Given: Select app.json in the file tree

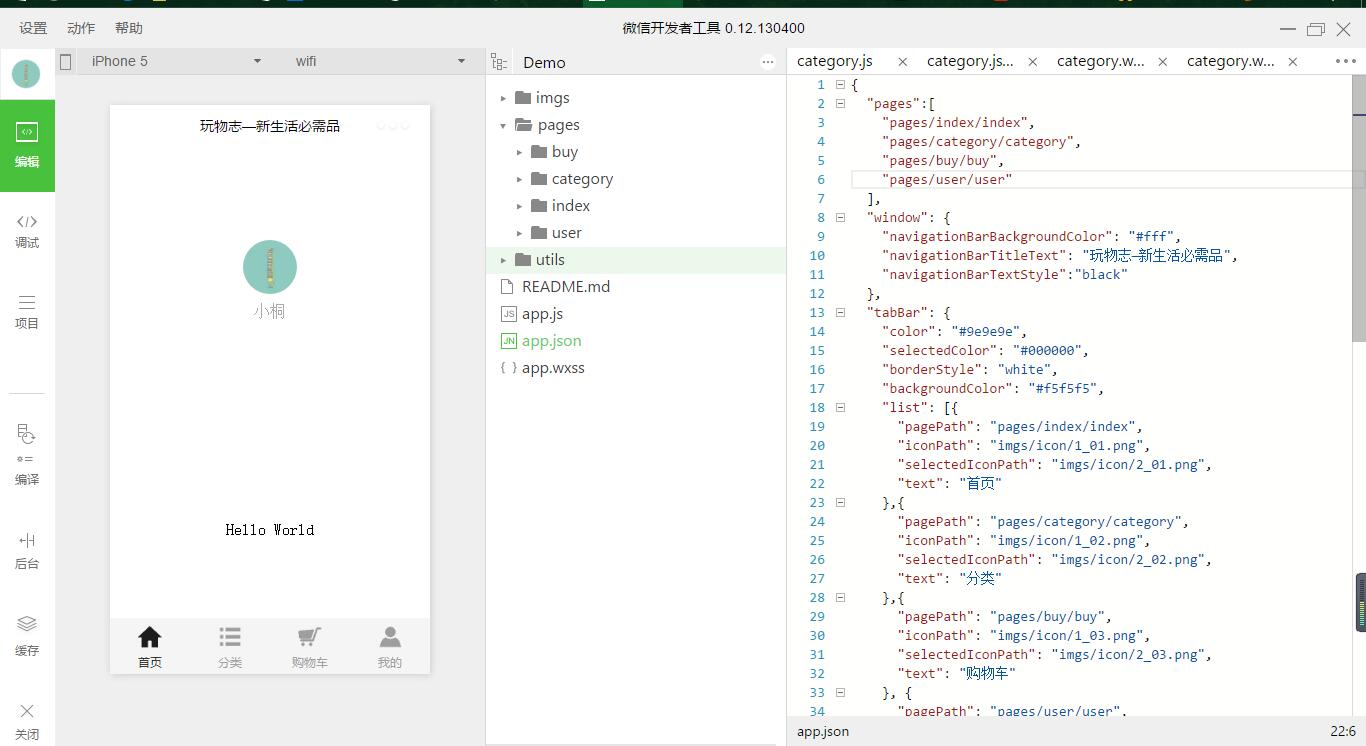Looking at the screenshot, I should click(551, 341).
